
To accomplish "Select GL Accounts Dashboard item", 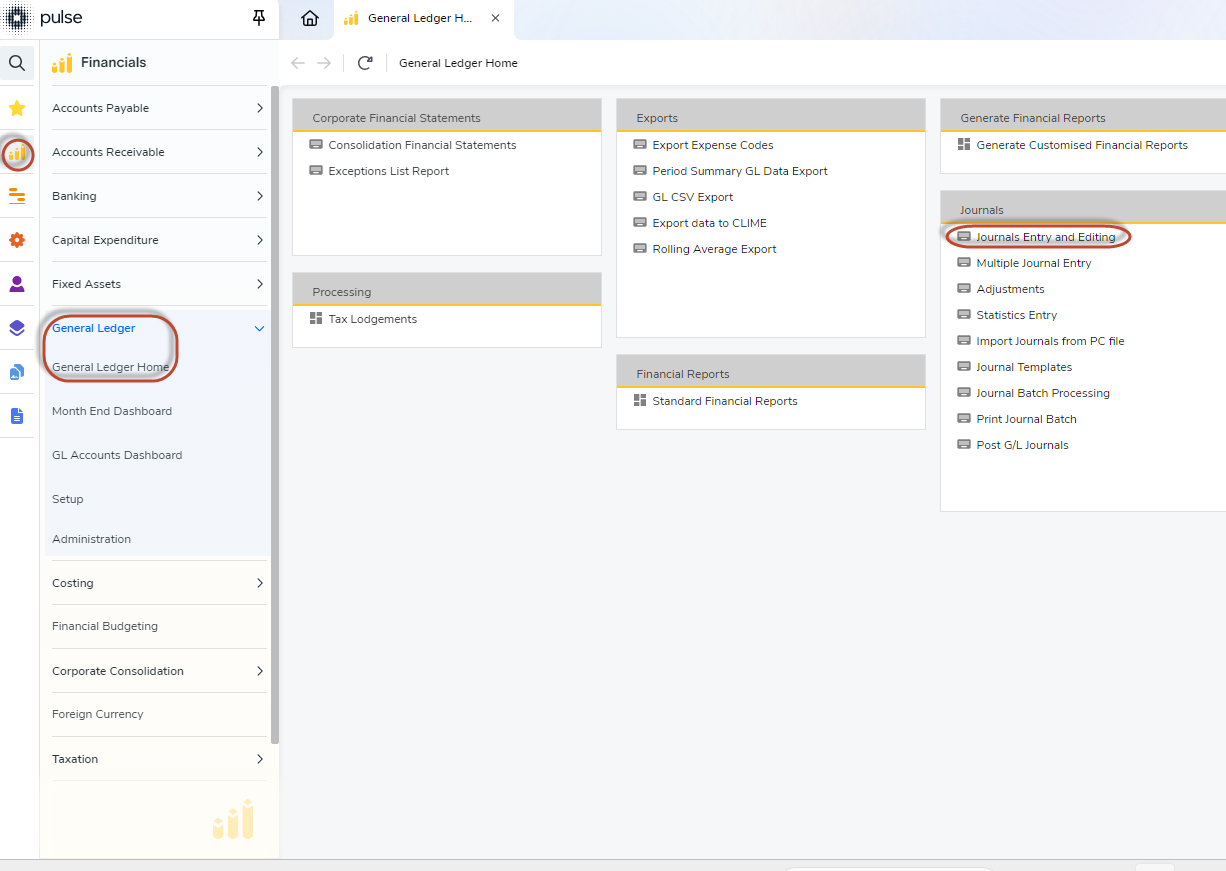I will pos(117,455).
